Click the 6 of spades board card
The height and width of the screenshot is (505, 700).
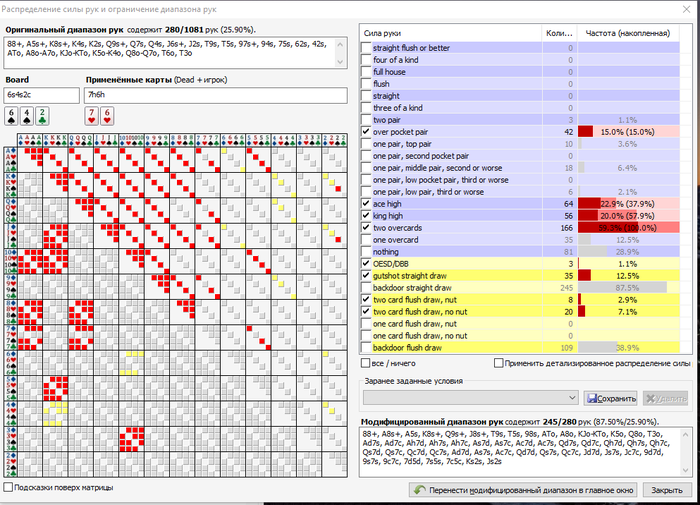(11, 116)
